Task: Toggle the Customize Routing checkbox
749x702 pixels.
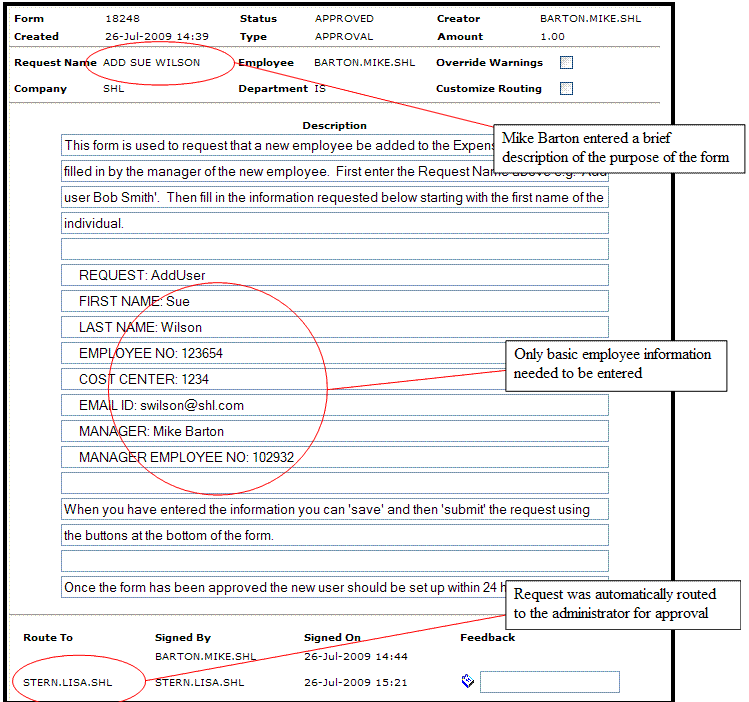Action: pyautogui.click(x=566, y=88)
